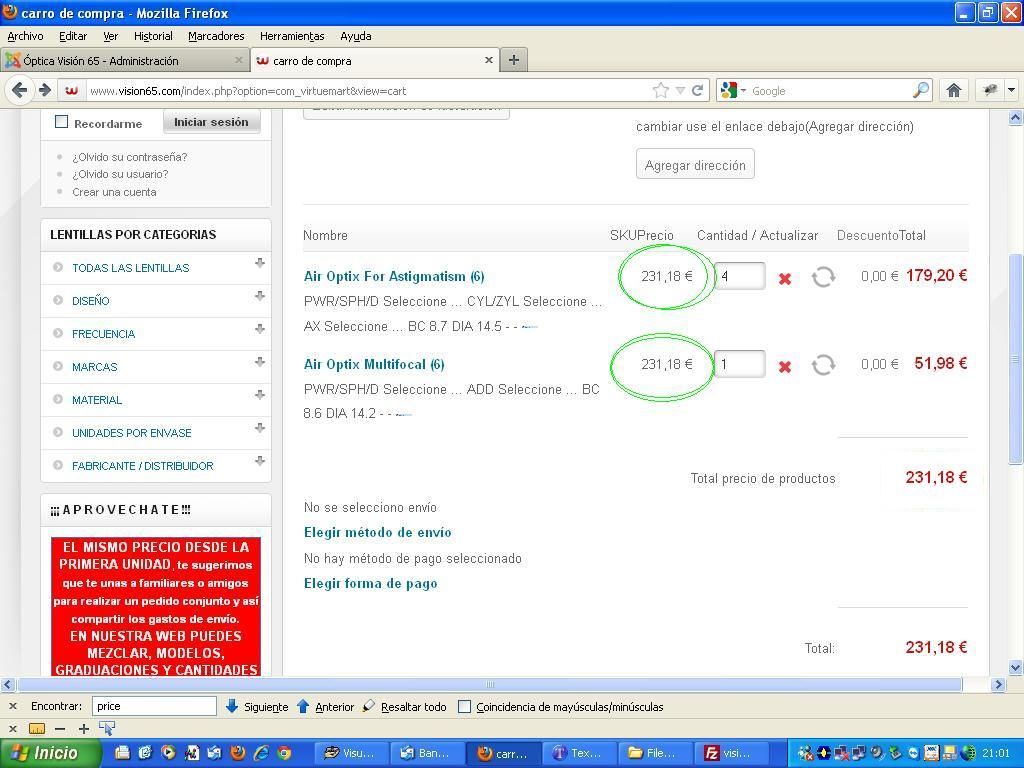
Task: Reload the page with the refresh icon
Action: (x=697, y=90)
